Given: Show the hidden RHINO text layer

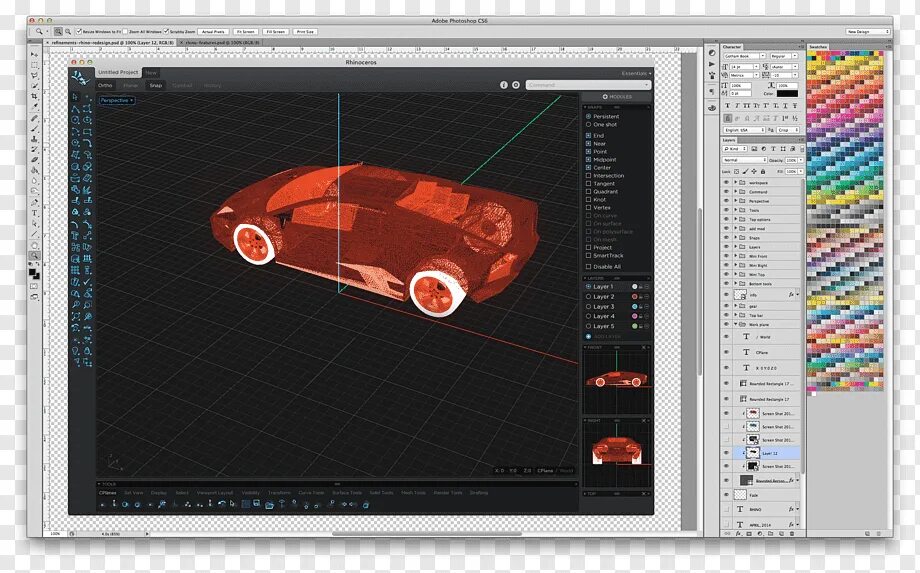Looking at the screenshot, I should click(x=726, y=509).
